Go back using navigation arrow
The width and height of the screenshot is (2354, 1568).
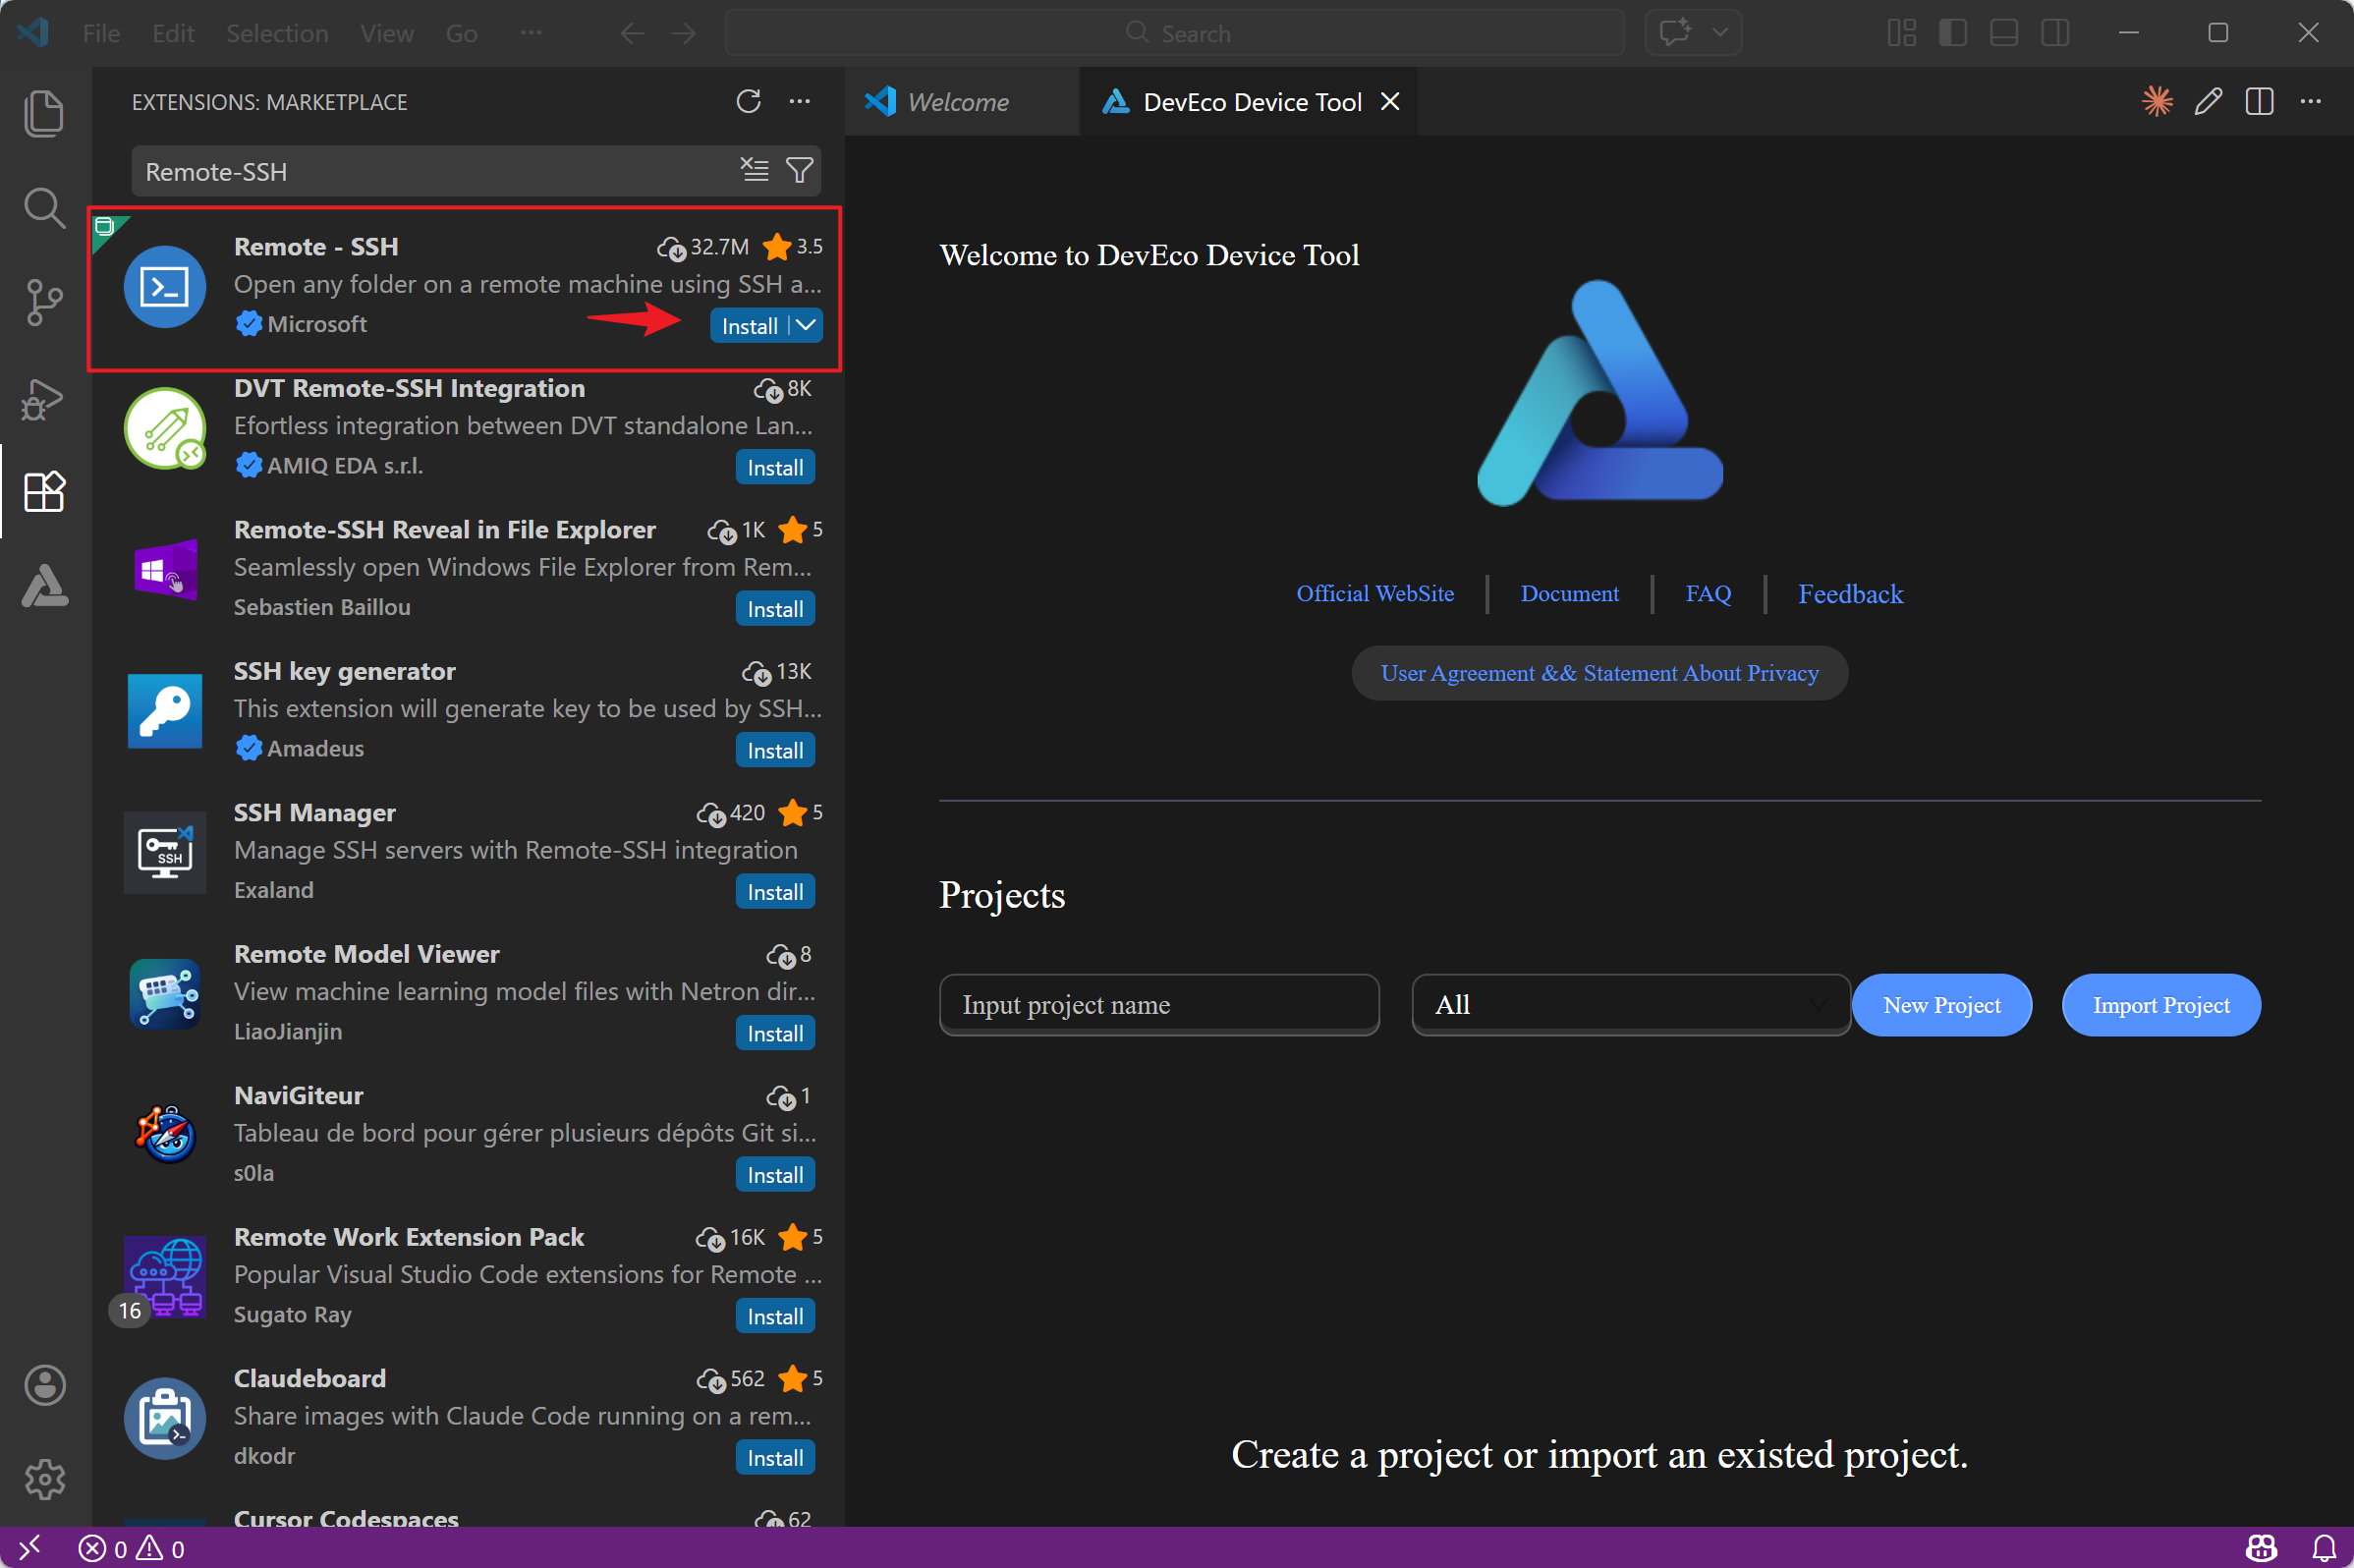click(x=632, y=33)
